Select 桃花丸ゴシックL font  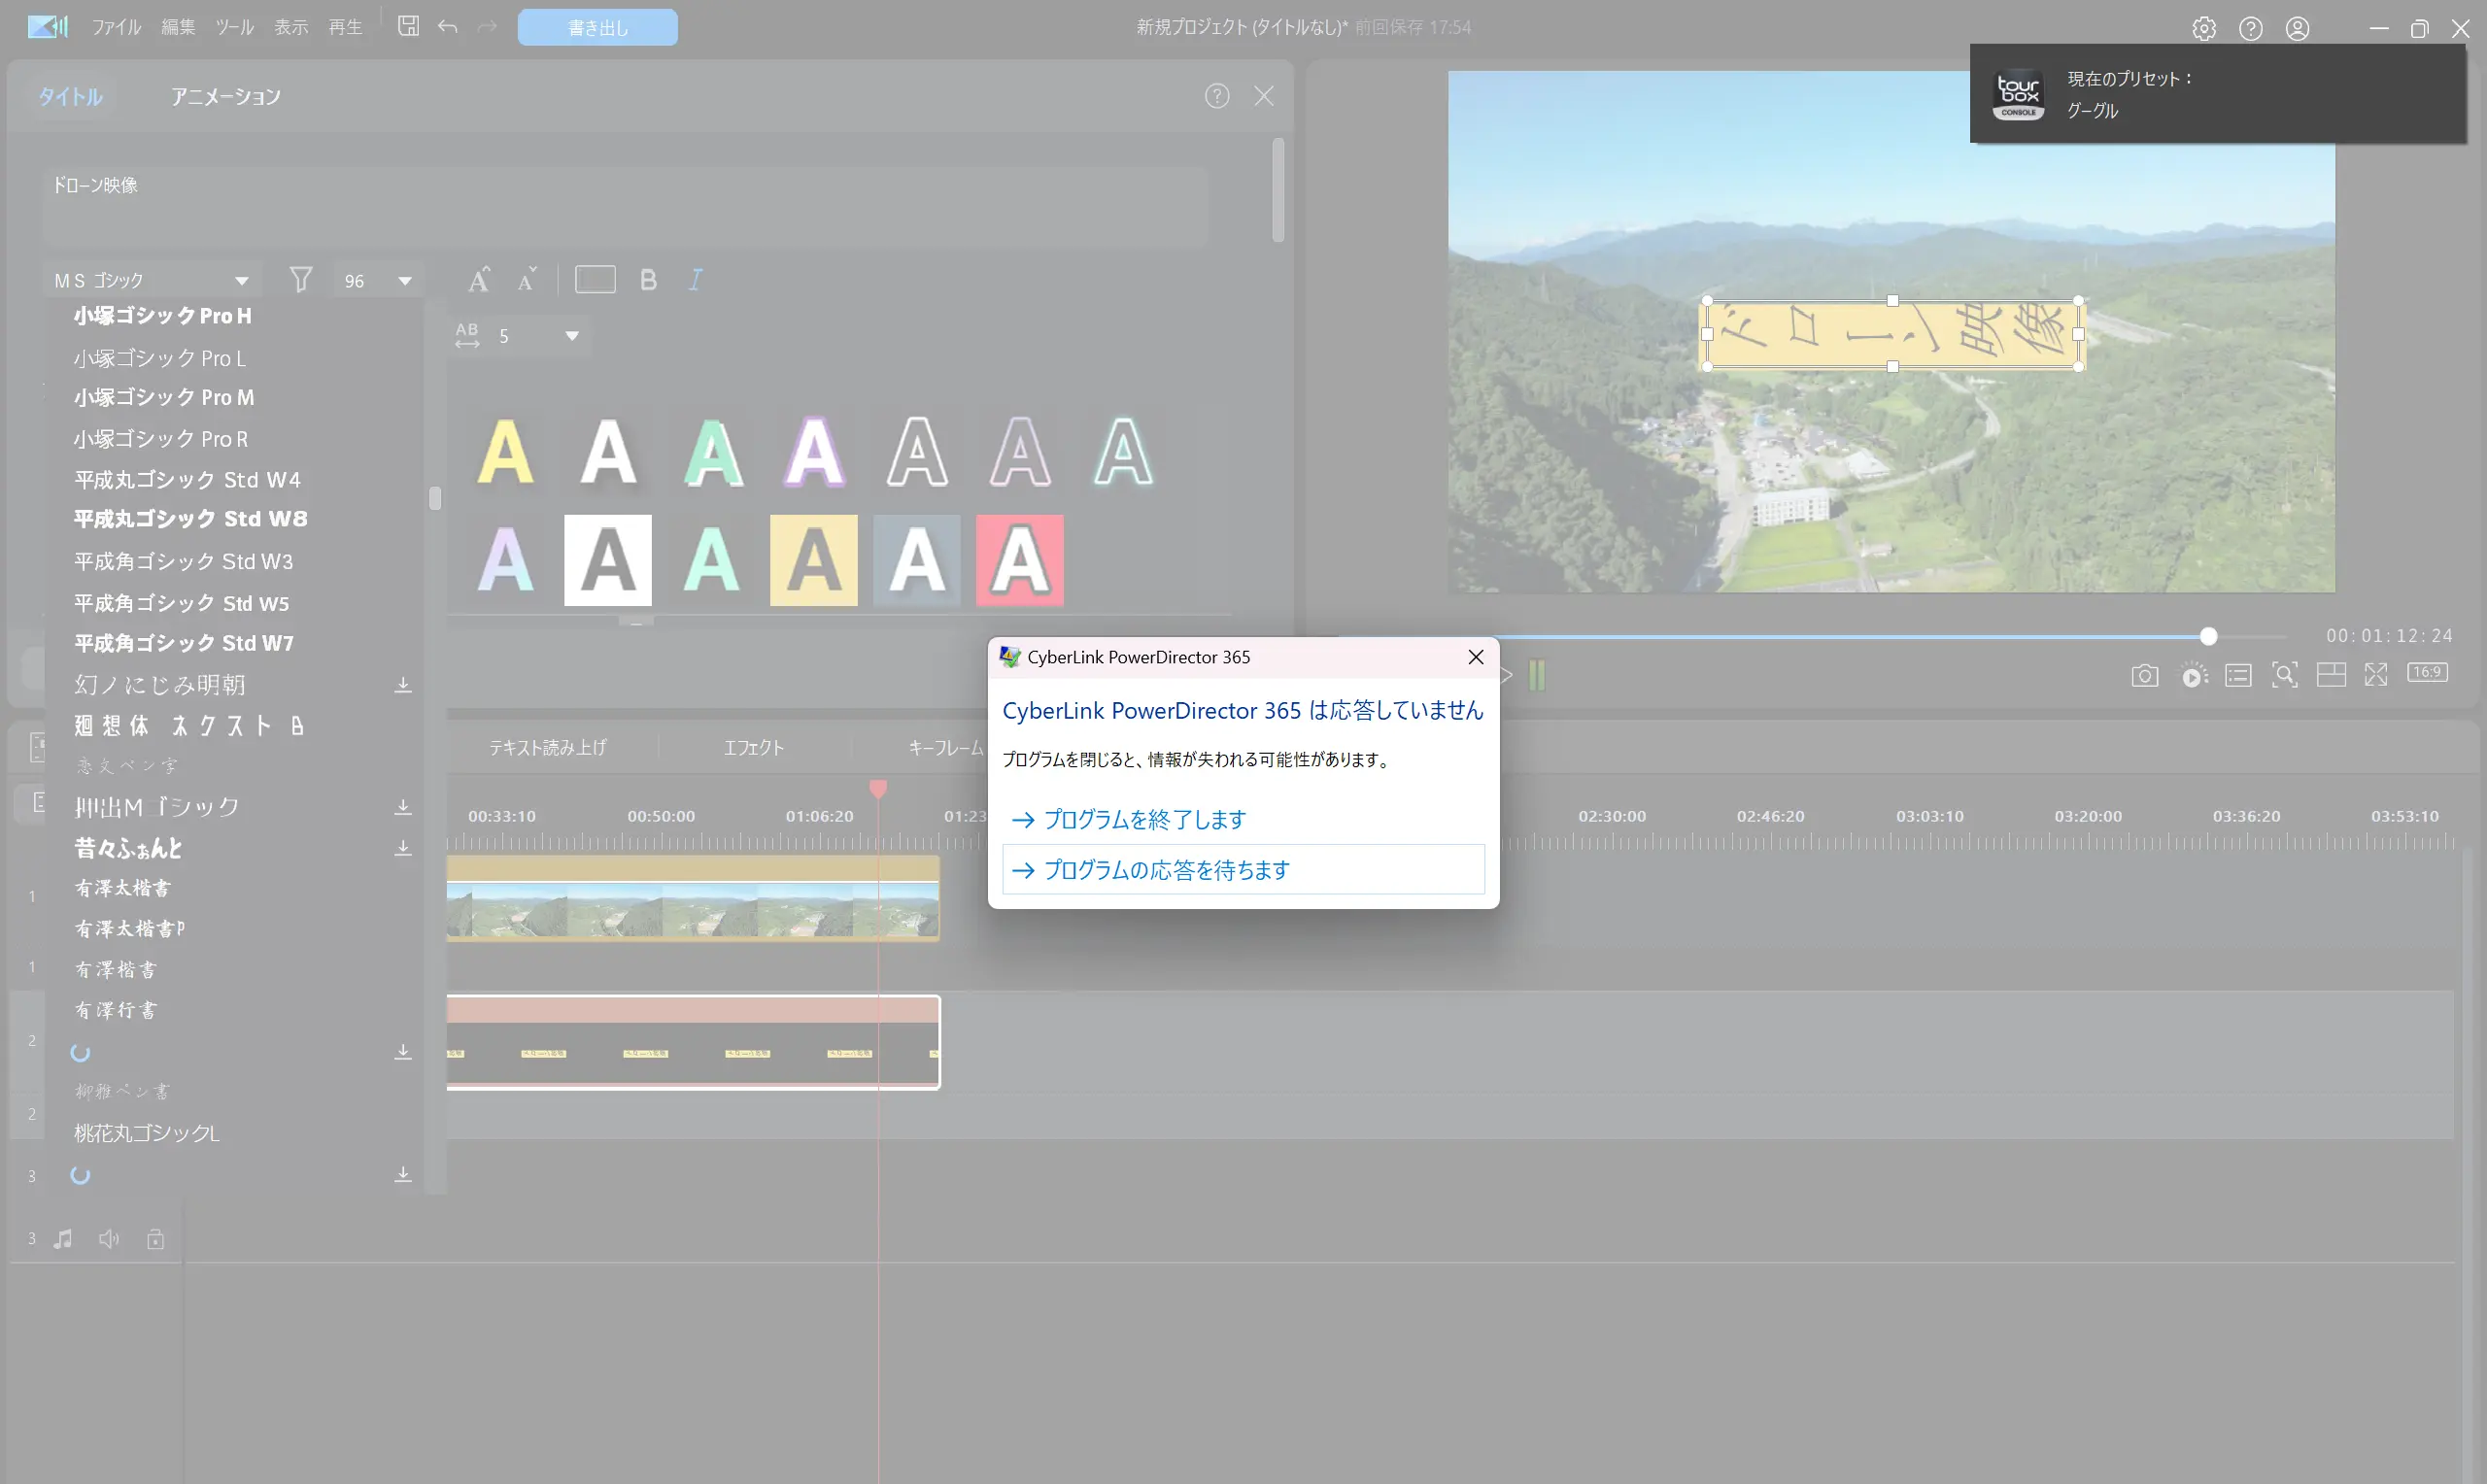(x=146, y=1133)
